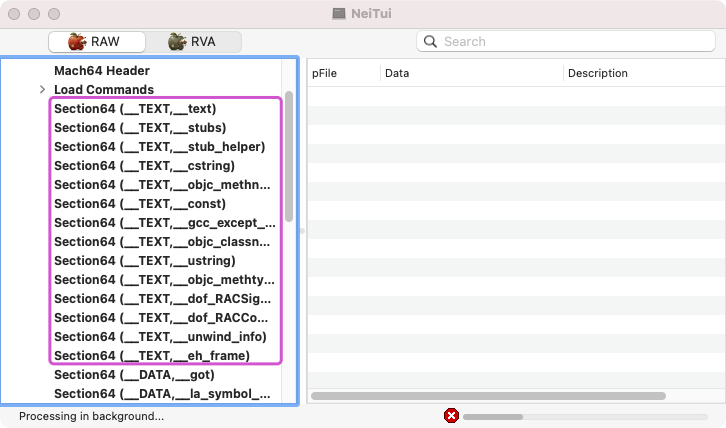Click the Data column header

click(472, 73)
